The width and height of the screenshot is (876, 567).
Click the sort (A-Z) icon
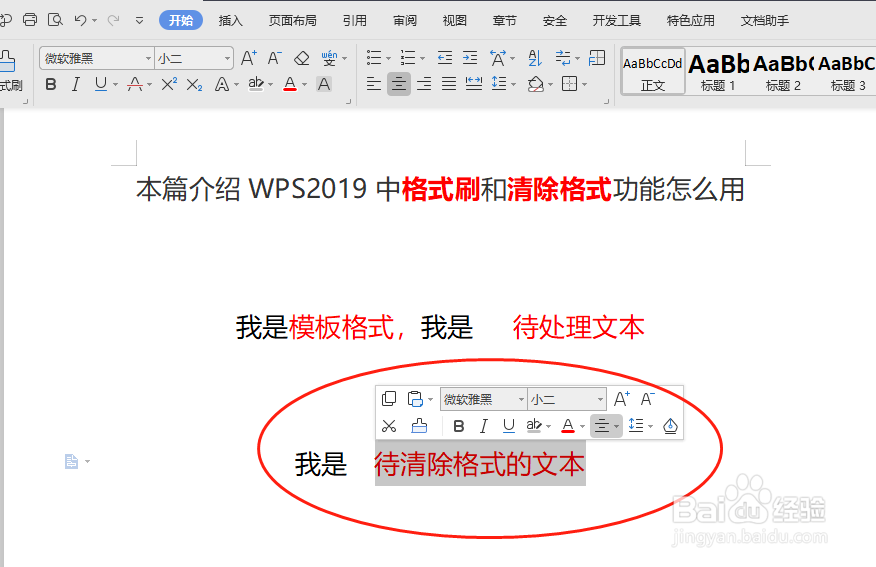(535, 58)
